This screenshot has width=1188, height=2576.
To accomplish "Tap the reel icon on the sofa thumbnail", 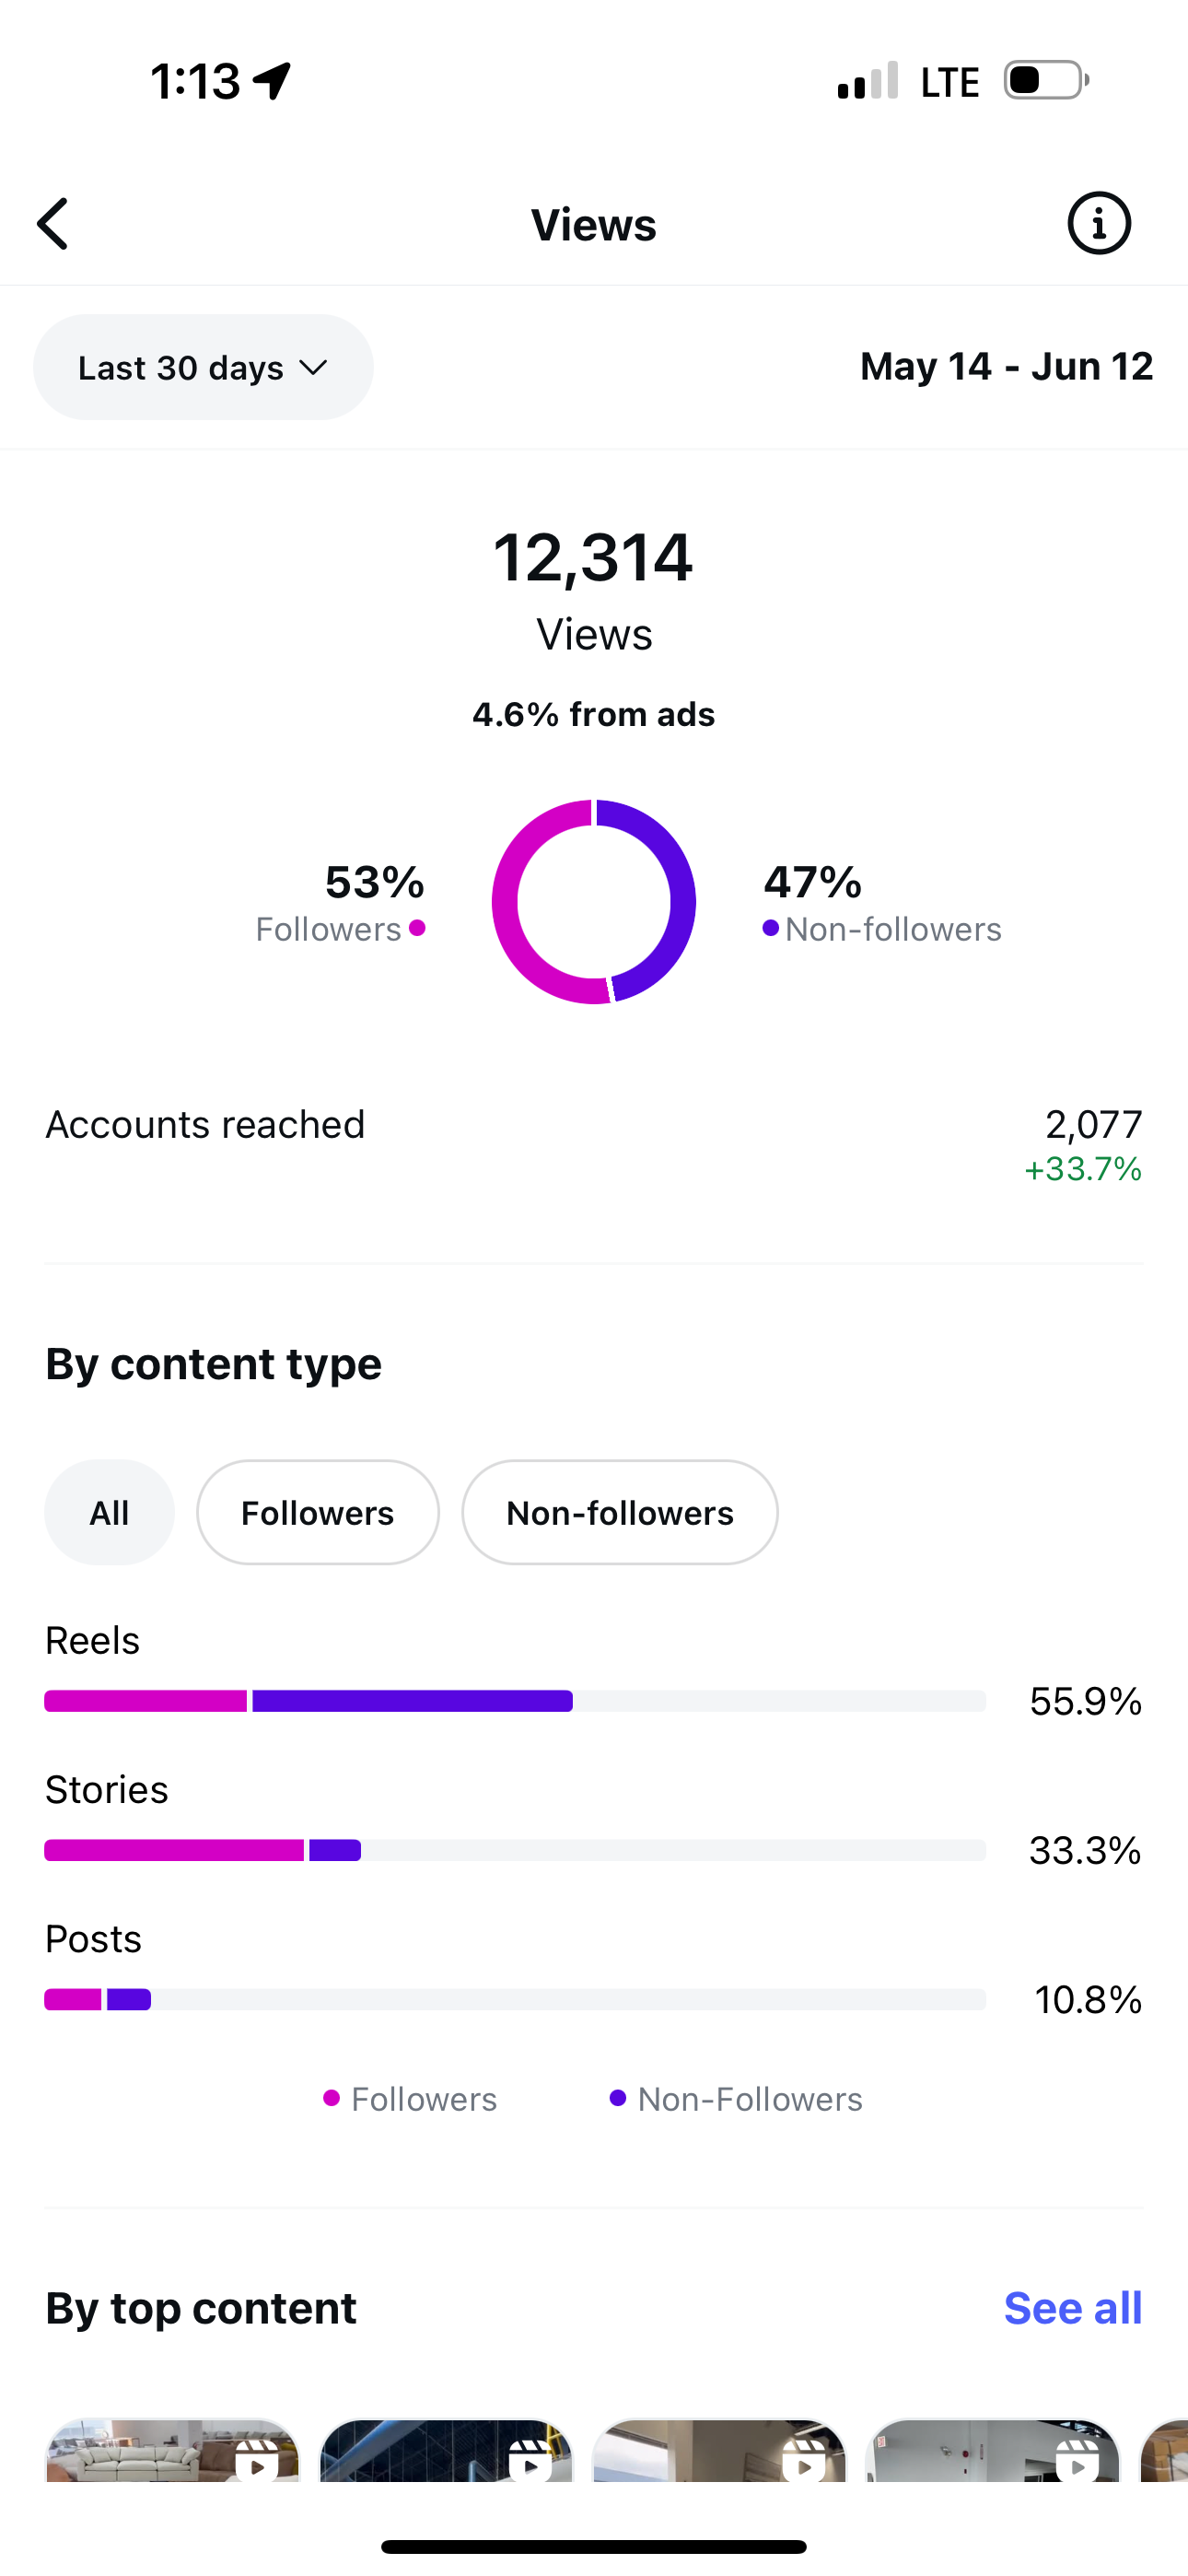I will [x=258, y=2464].
